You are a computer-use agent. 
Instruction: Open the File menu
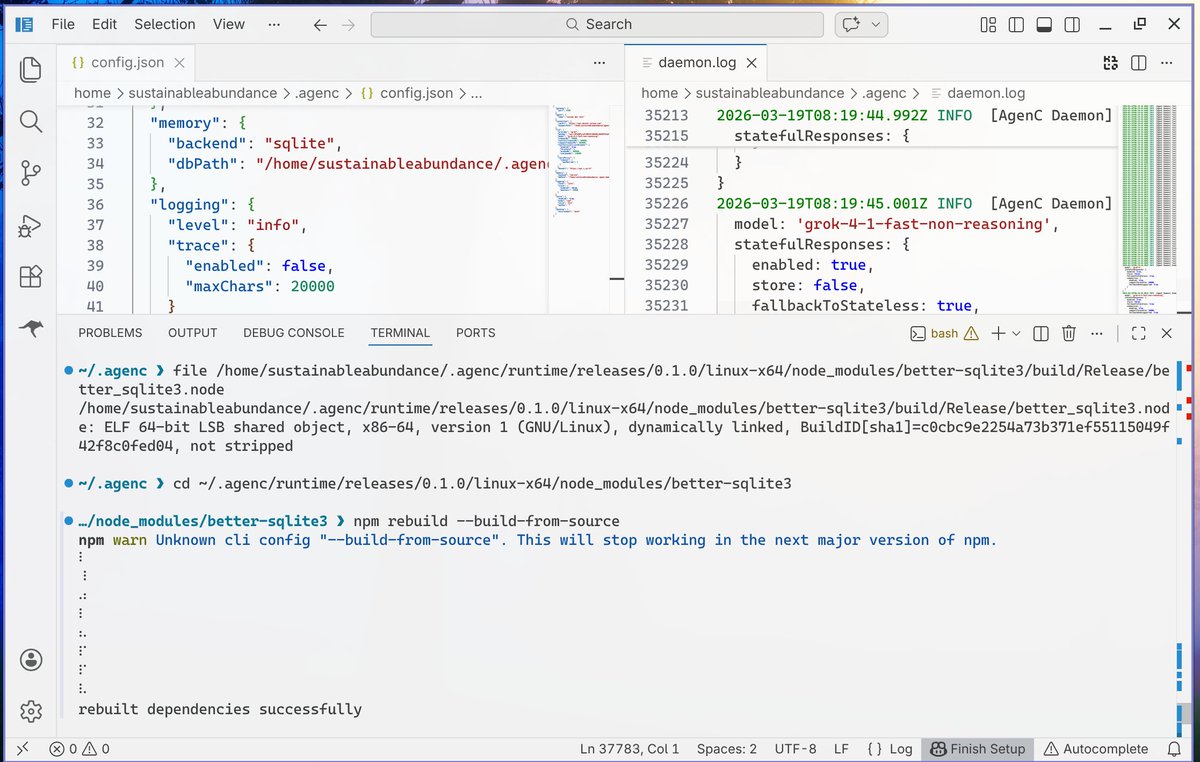coord(62,24)
